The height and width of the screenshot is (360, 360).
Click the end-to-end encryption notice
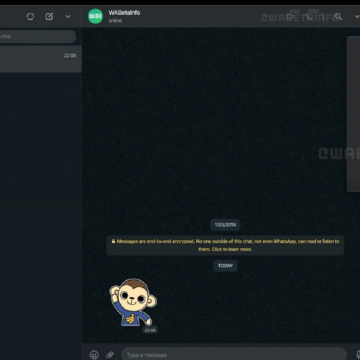pyautogui.click(x=225, y=245)
